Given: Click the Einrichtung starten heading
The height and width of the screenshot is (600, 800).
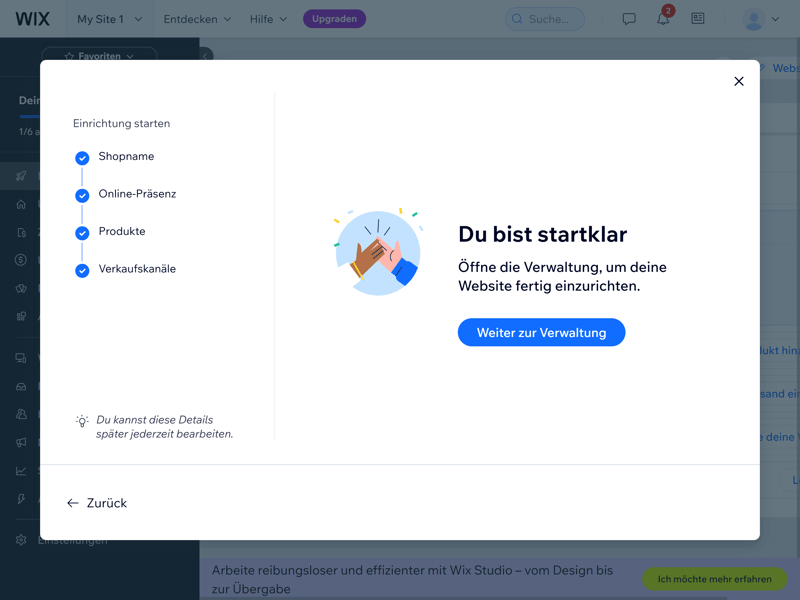Looking at the screenshot, I should click(x=121, y=123).
